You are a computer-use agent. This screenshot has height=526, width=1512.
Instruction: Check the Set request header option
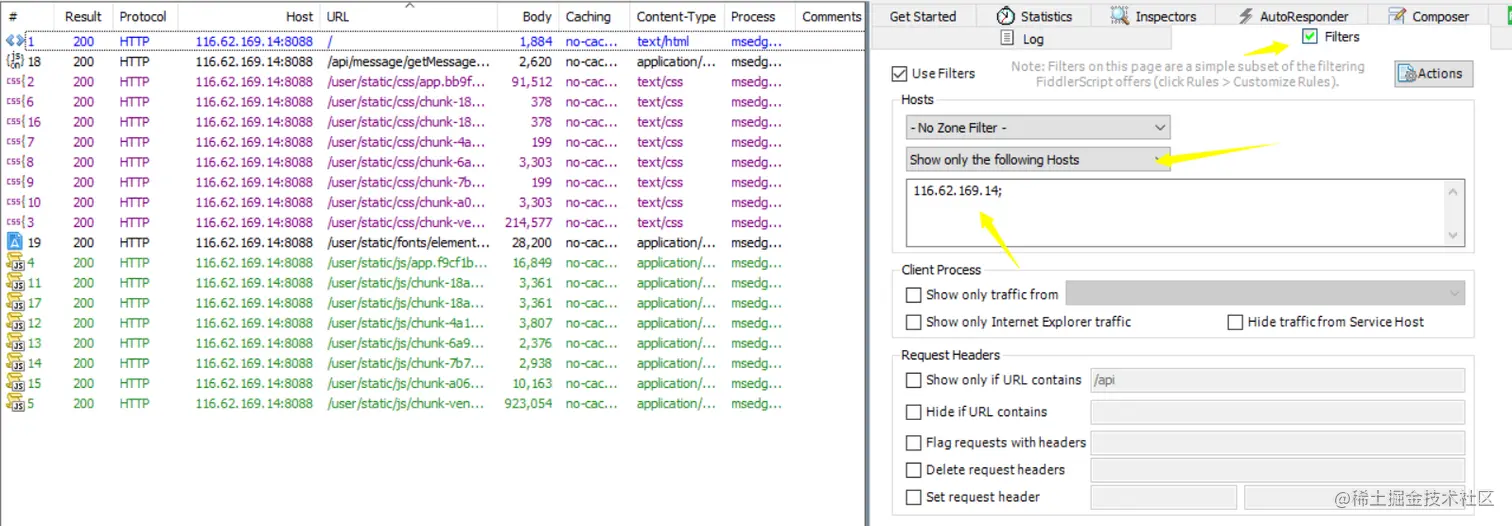[x=913, y=497]
